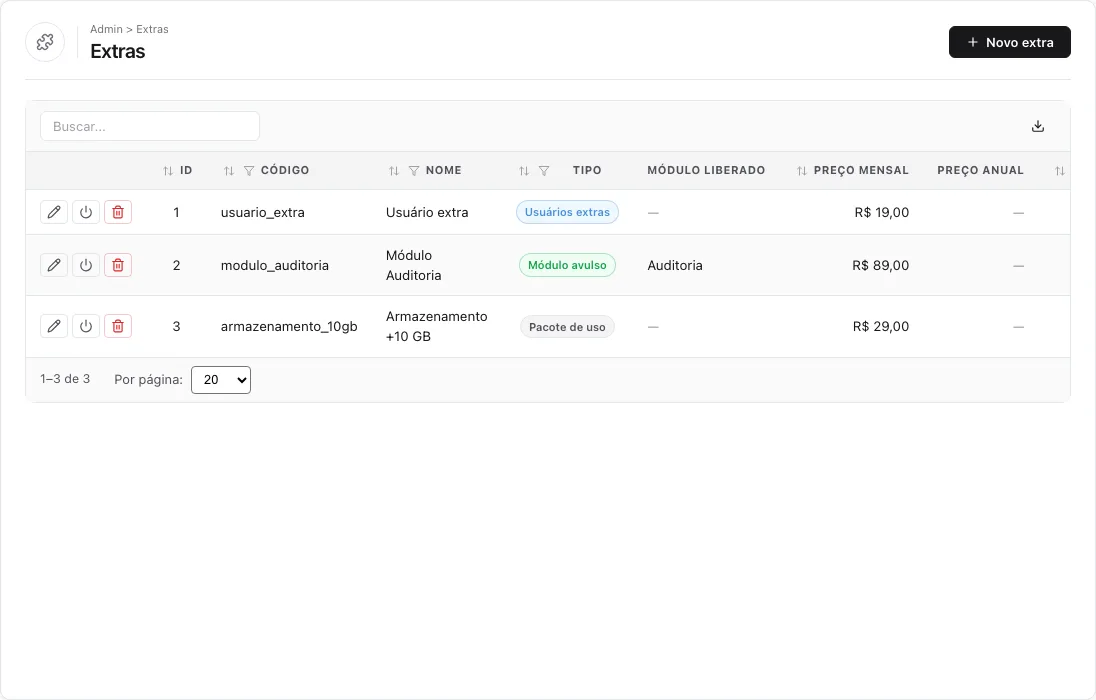Screen dimensions: 1096x700
Task: Delete the armazenamento_10gb row
Action: (x=118, y=326)
